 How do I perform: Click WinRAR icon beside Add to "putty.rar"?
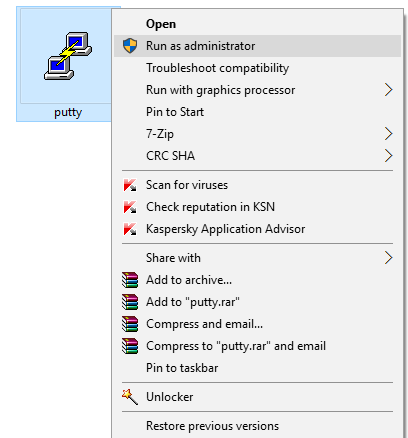tap(130, 302)
